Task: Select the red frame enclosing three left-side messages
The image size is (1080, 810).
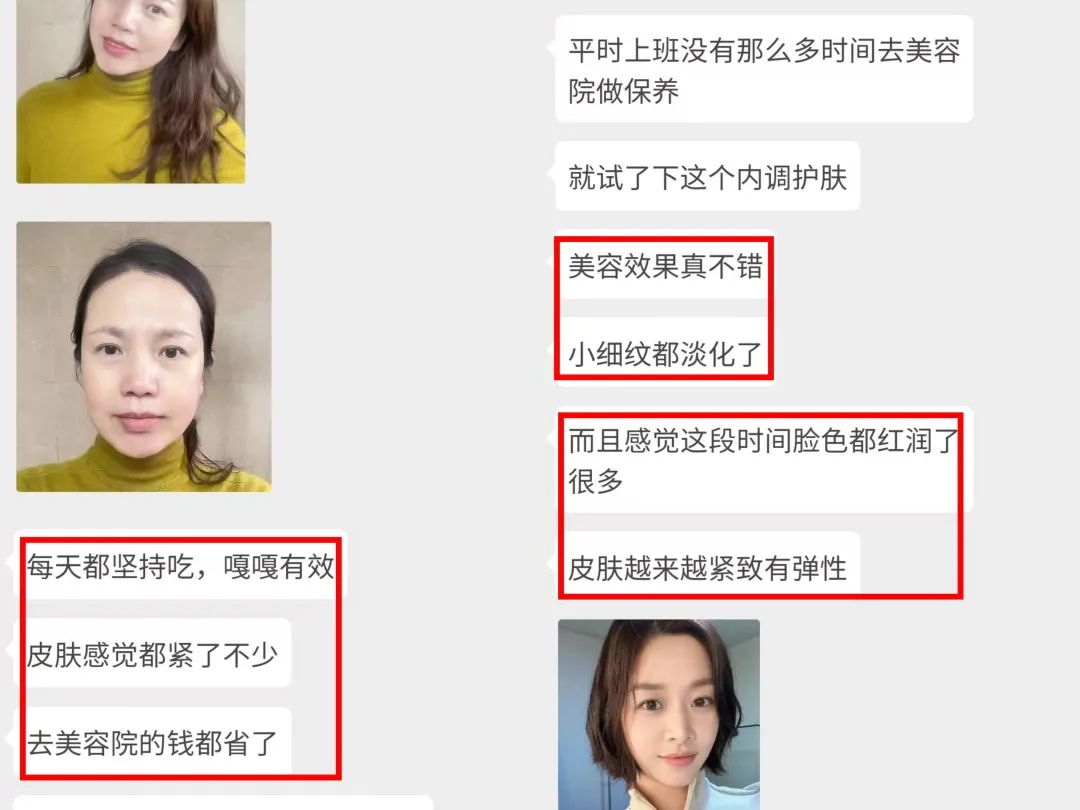Action: tap(180, 658)
